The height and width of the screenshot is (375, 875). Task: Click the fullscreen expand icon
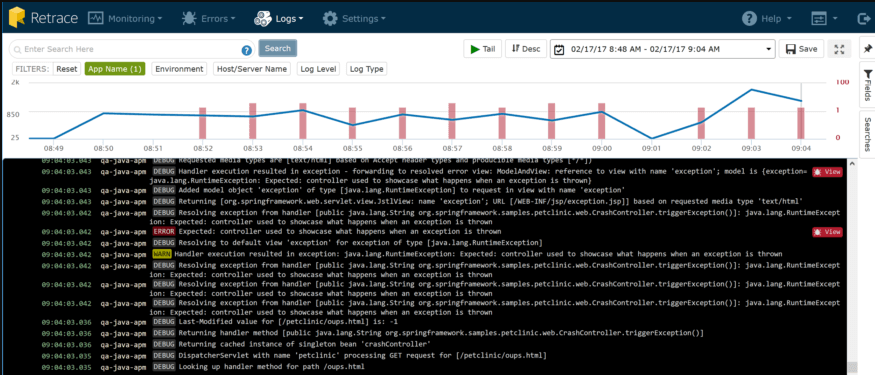point(839,49)
